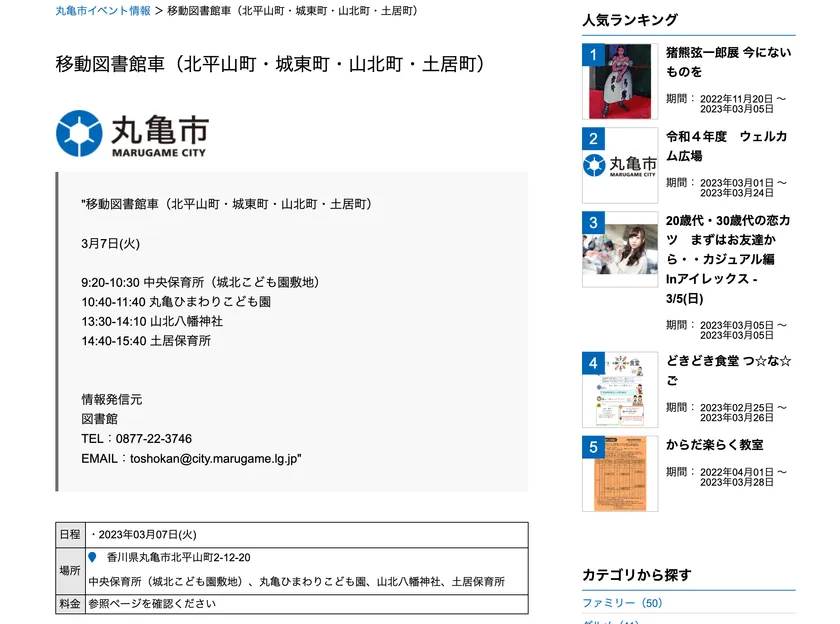Screen dimensions: 840x624
Task: Click the email toshokan@city.marugame.lg.jp text
Action: pyautogui.click(x=214, y=458)
